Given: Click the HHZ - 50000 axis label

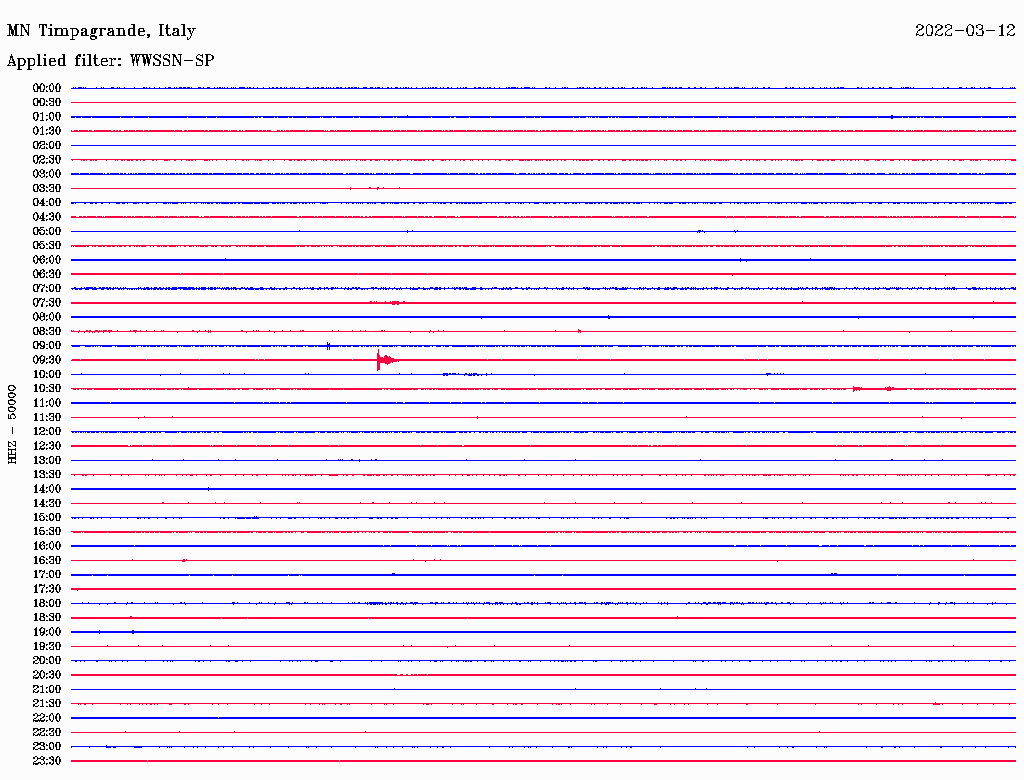Looking at the screenshot, I should click(12, 424).
